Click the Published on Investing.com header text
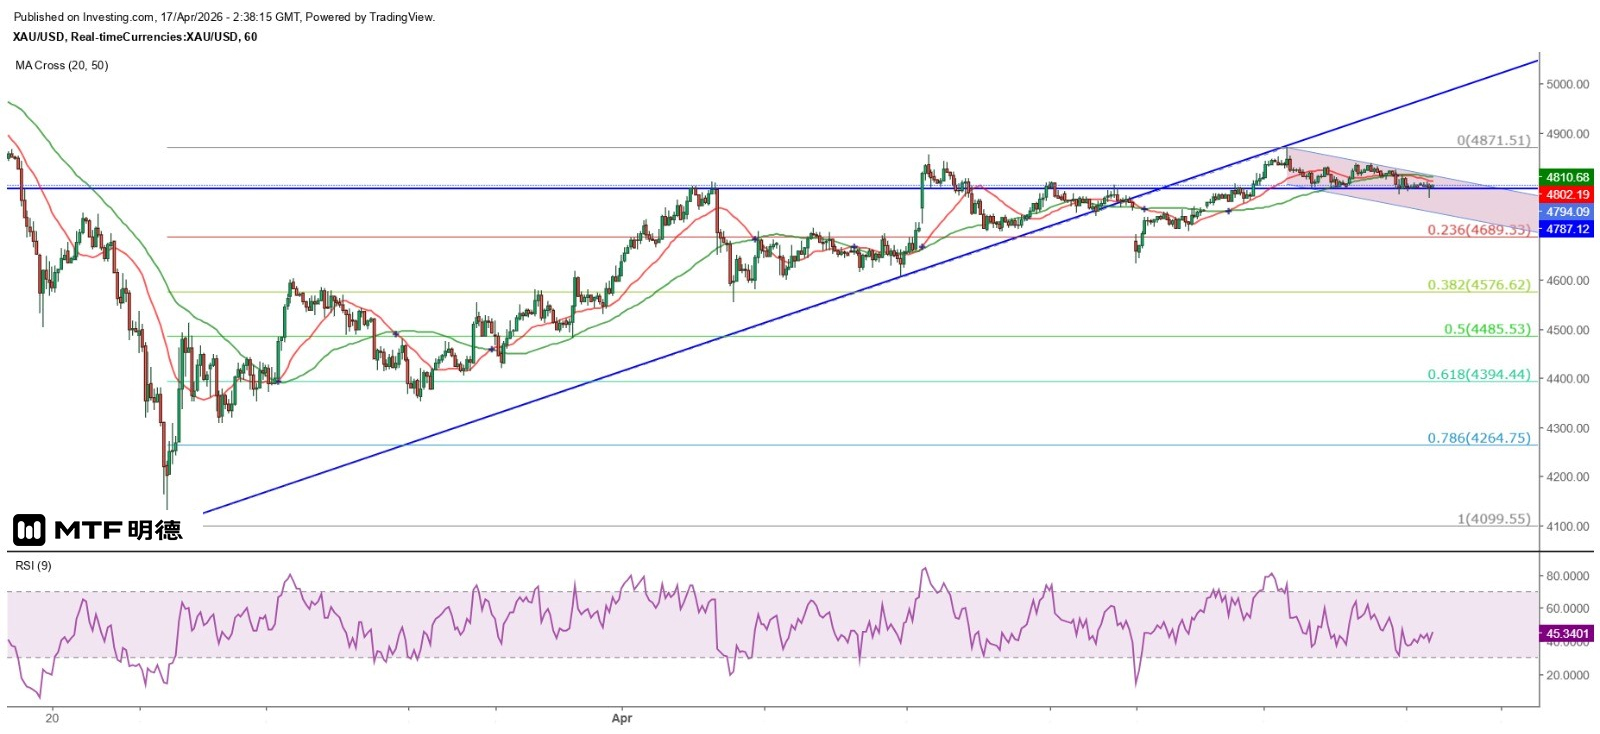 click(224, 17)
